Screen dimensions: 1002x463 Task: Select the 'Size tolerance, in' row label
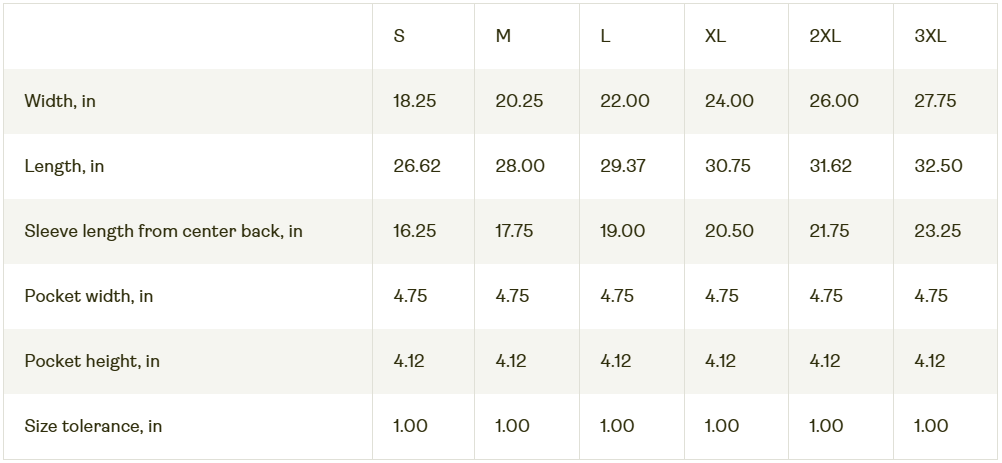(x=93, y=426)
